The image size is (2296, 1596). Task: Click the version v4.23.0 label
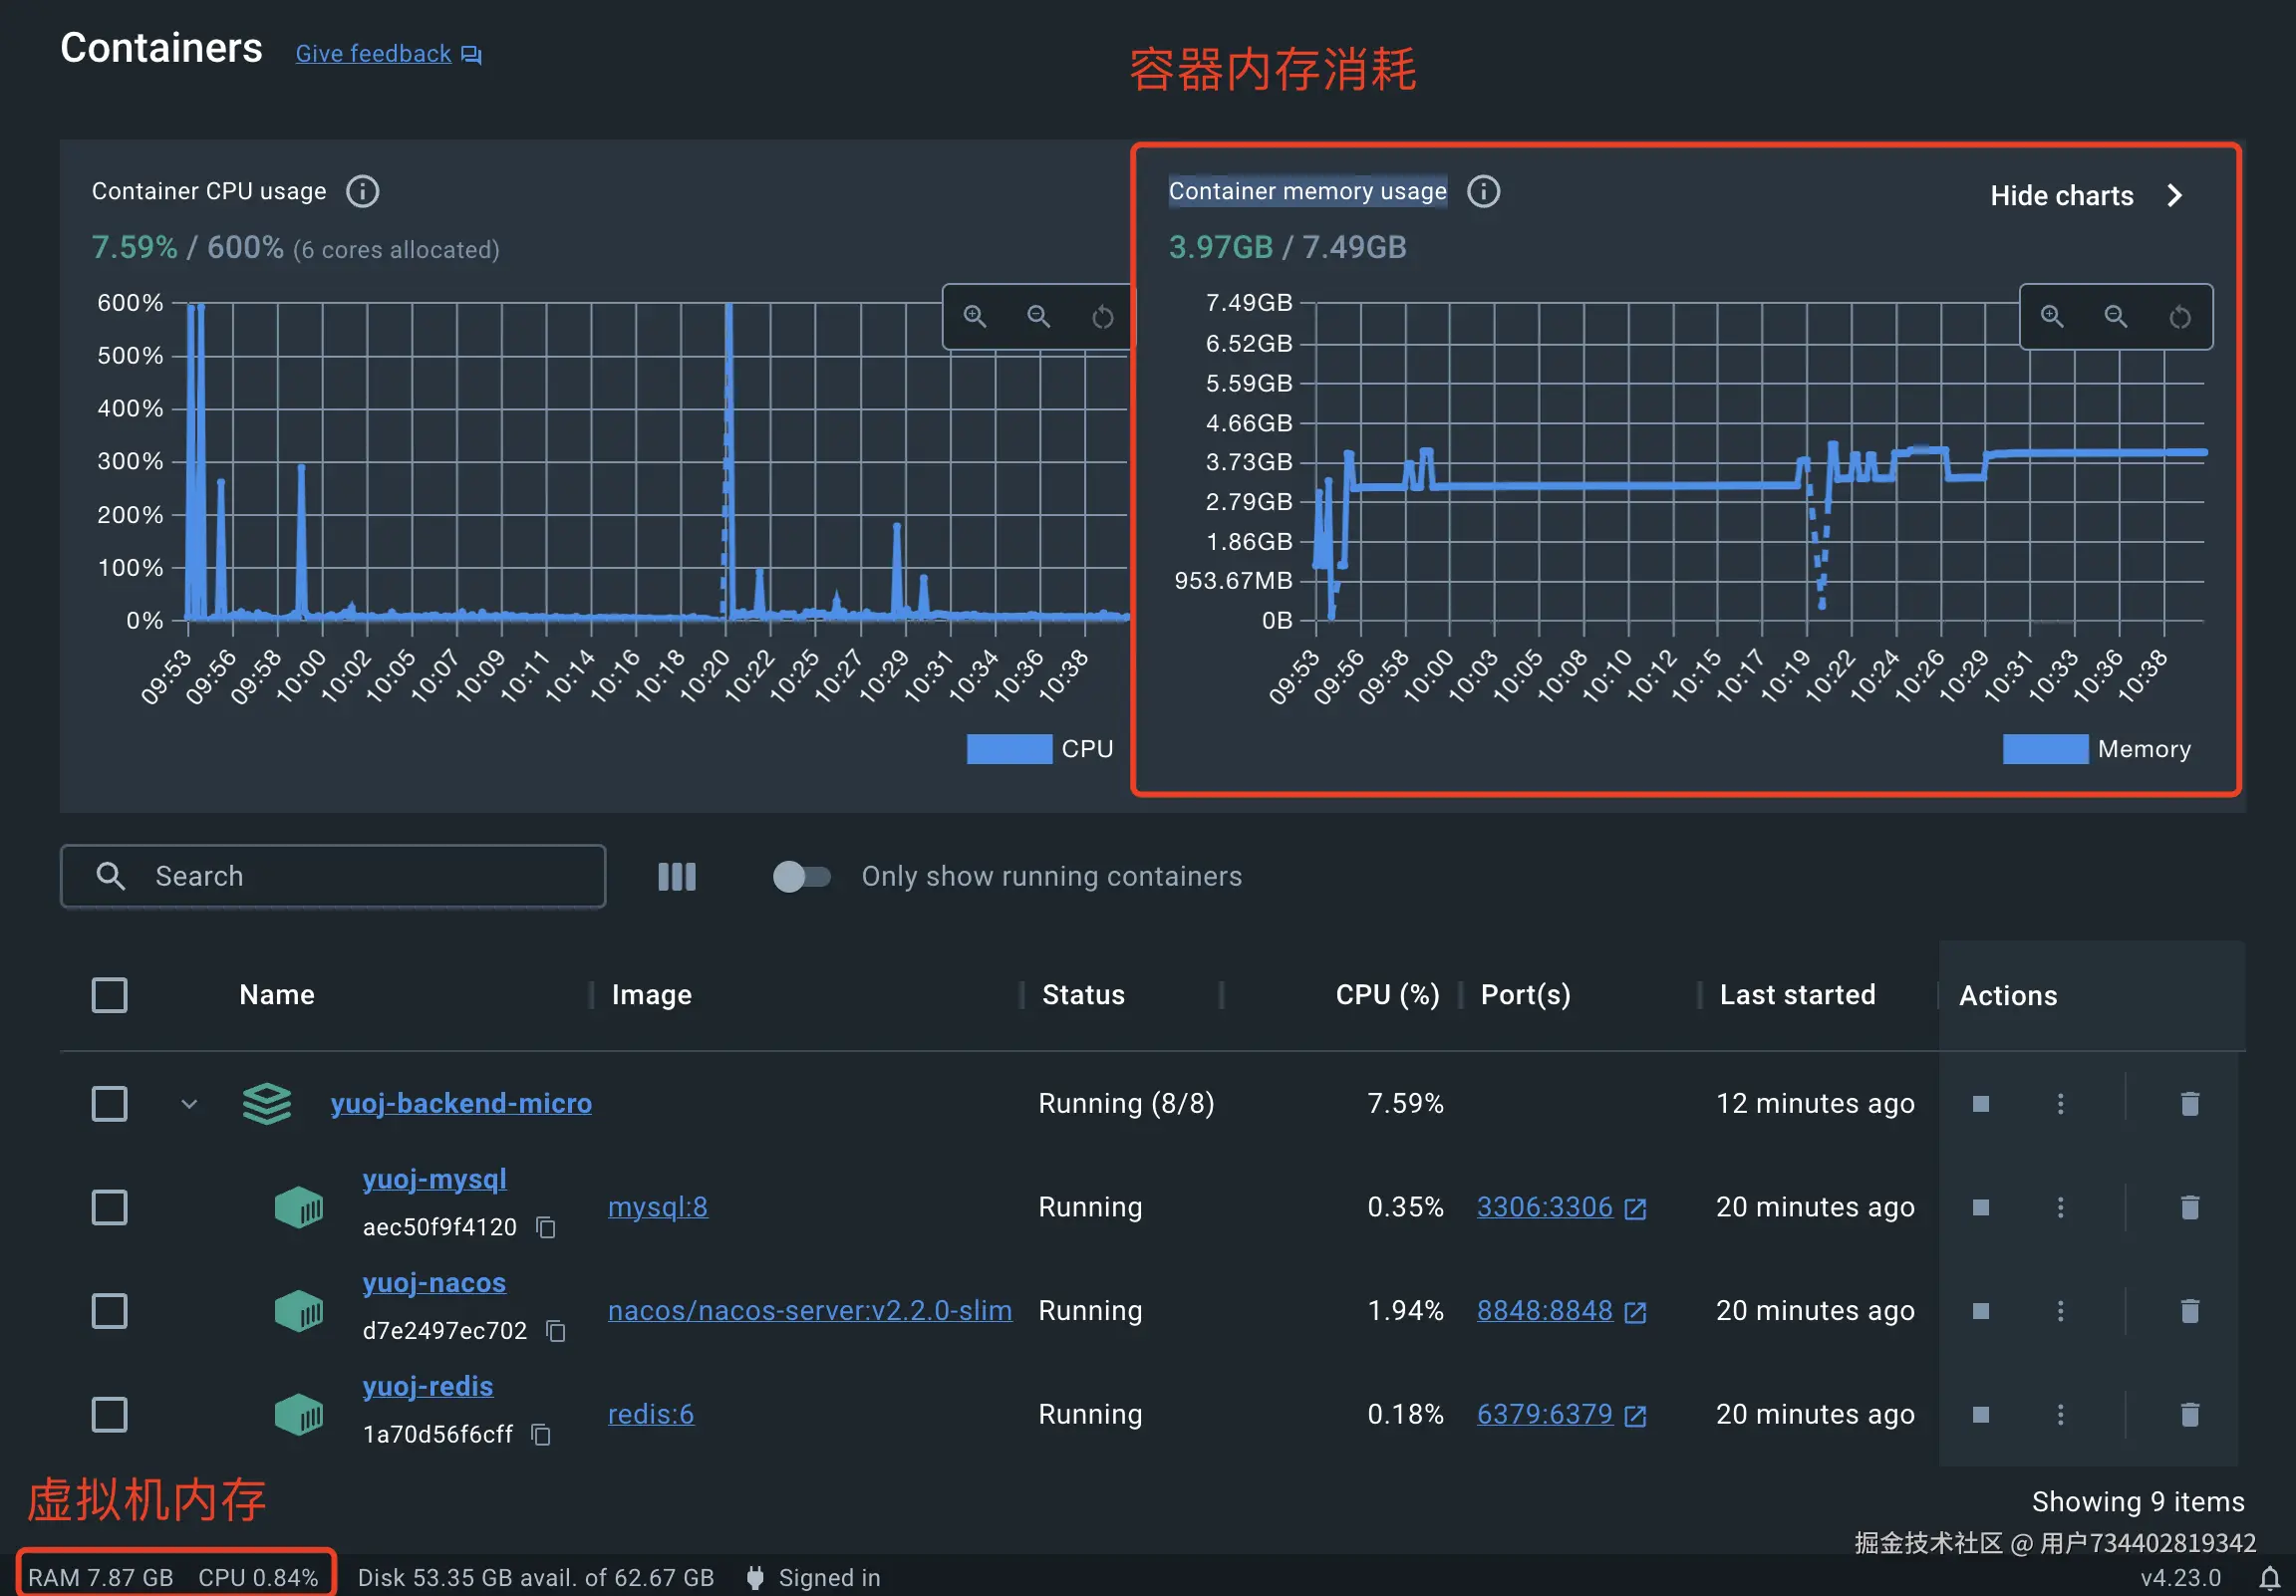pyautogui.click(x=2181, y=1578)
